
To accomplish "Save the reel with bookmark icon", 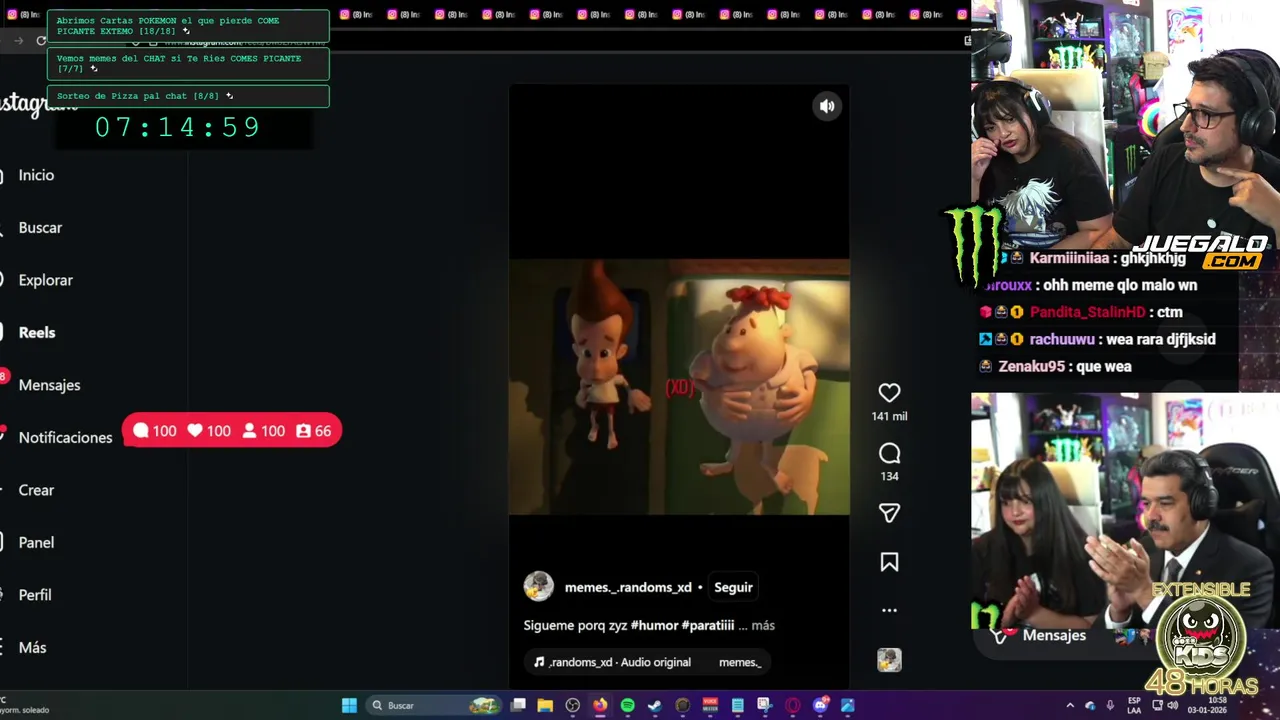I will (889, 562).
